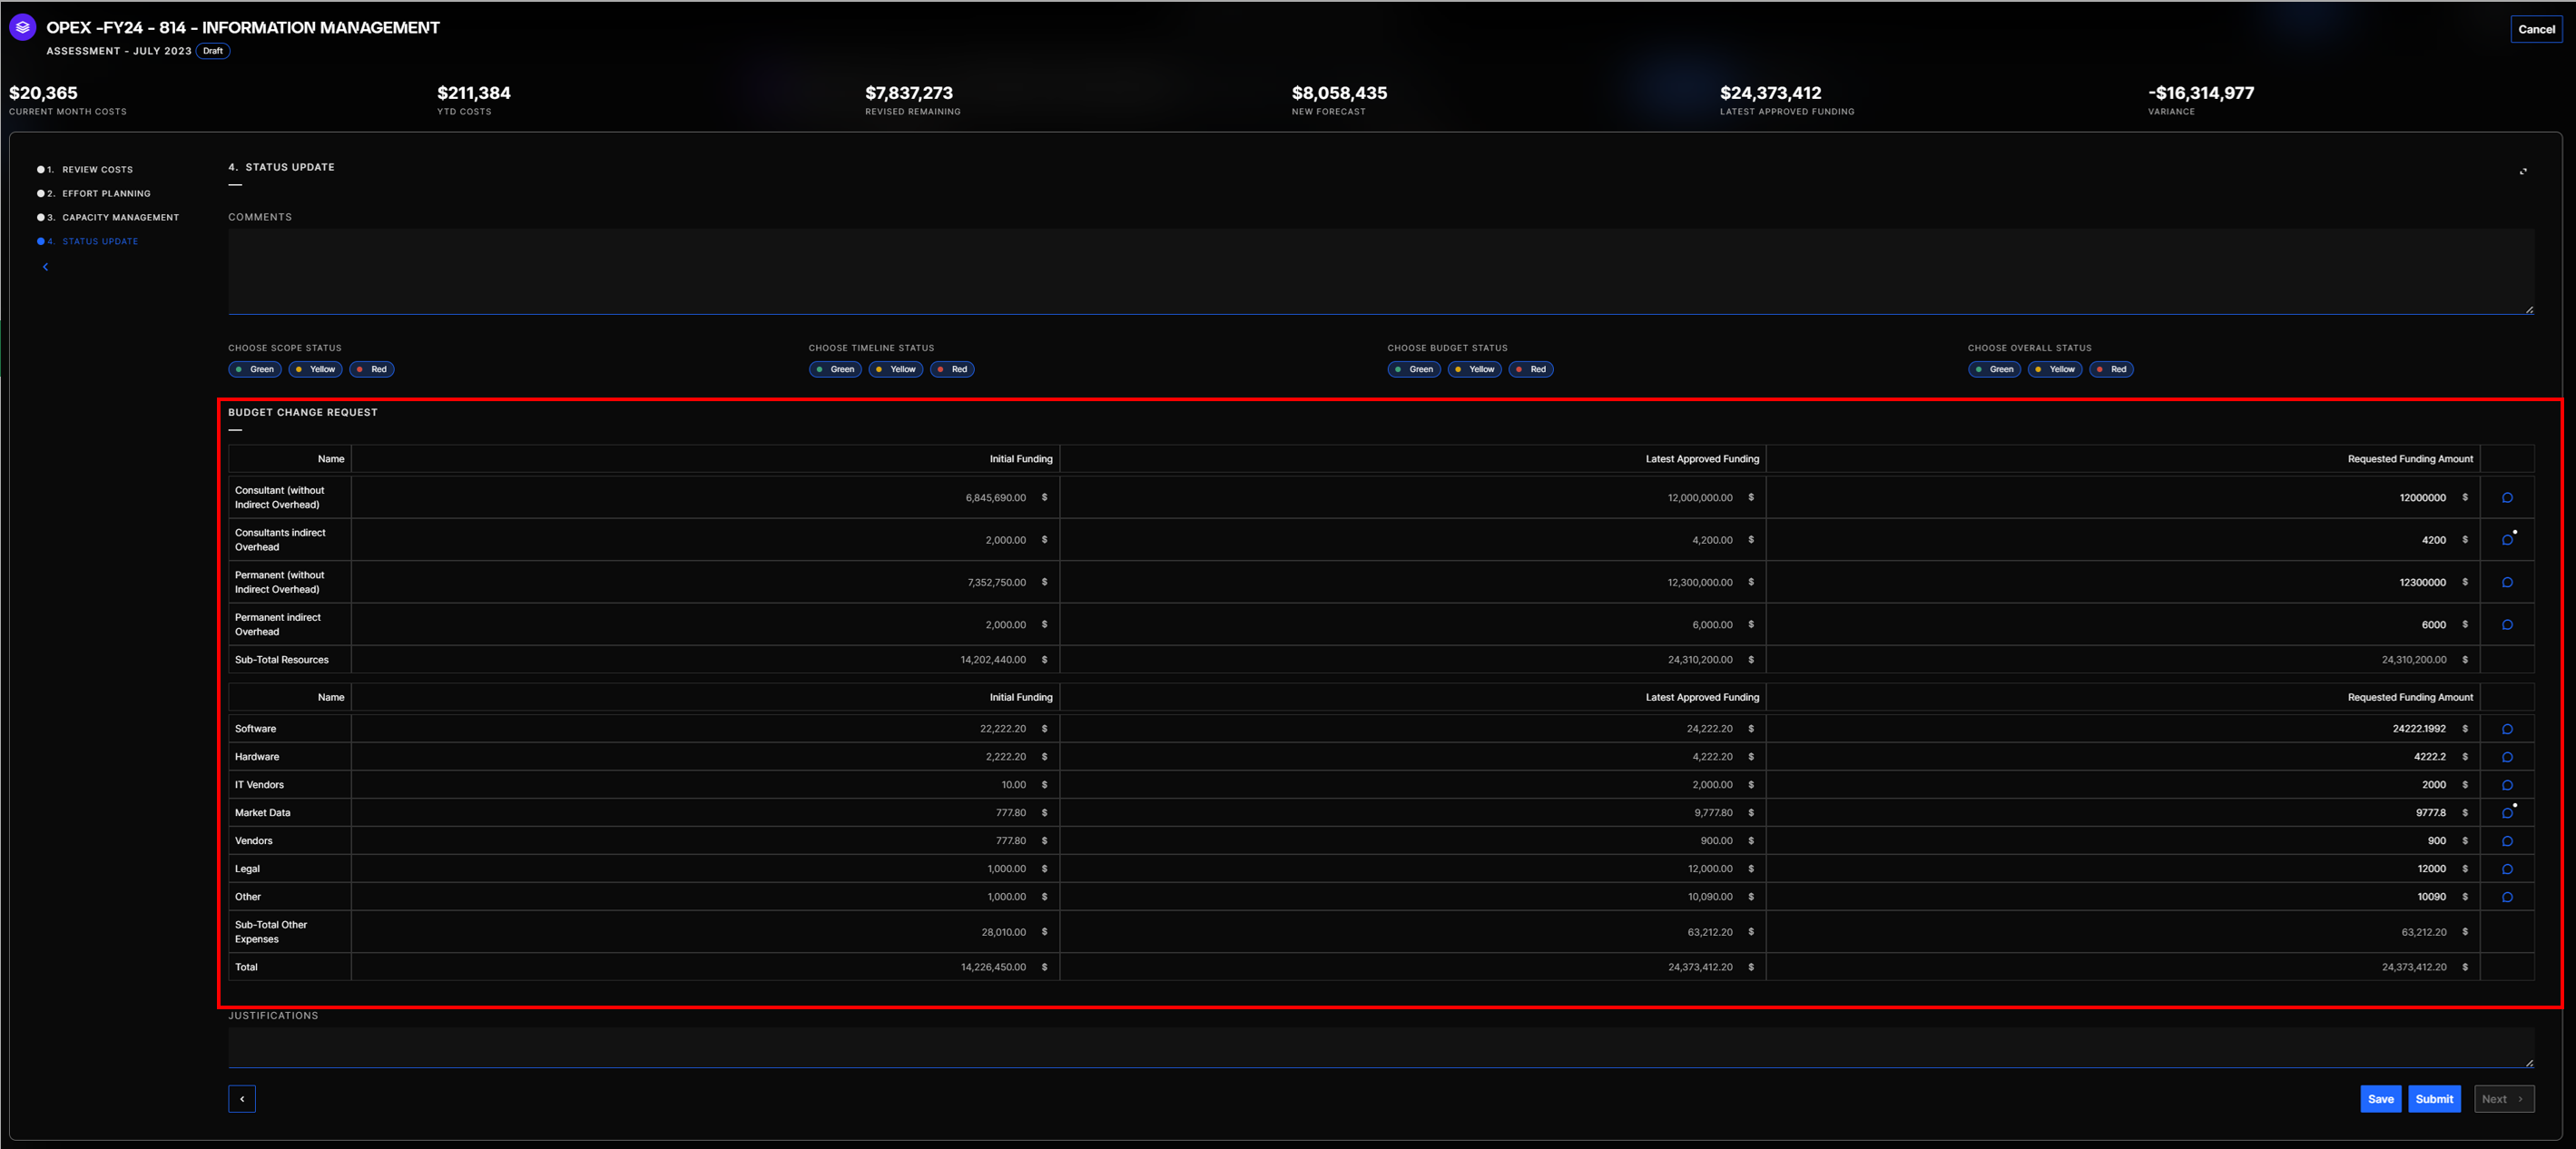Open comment icon for Legal row

point(2507,869)
